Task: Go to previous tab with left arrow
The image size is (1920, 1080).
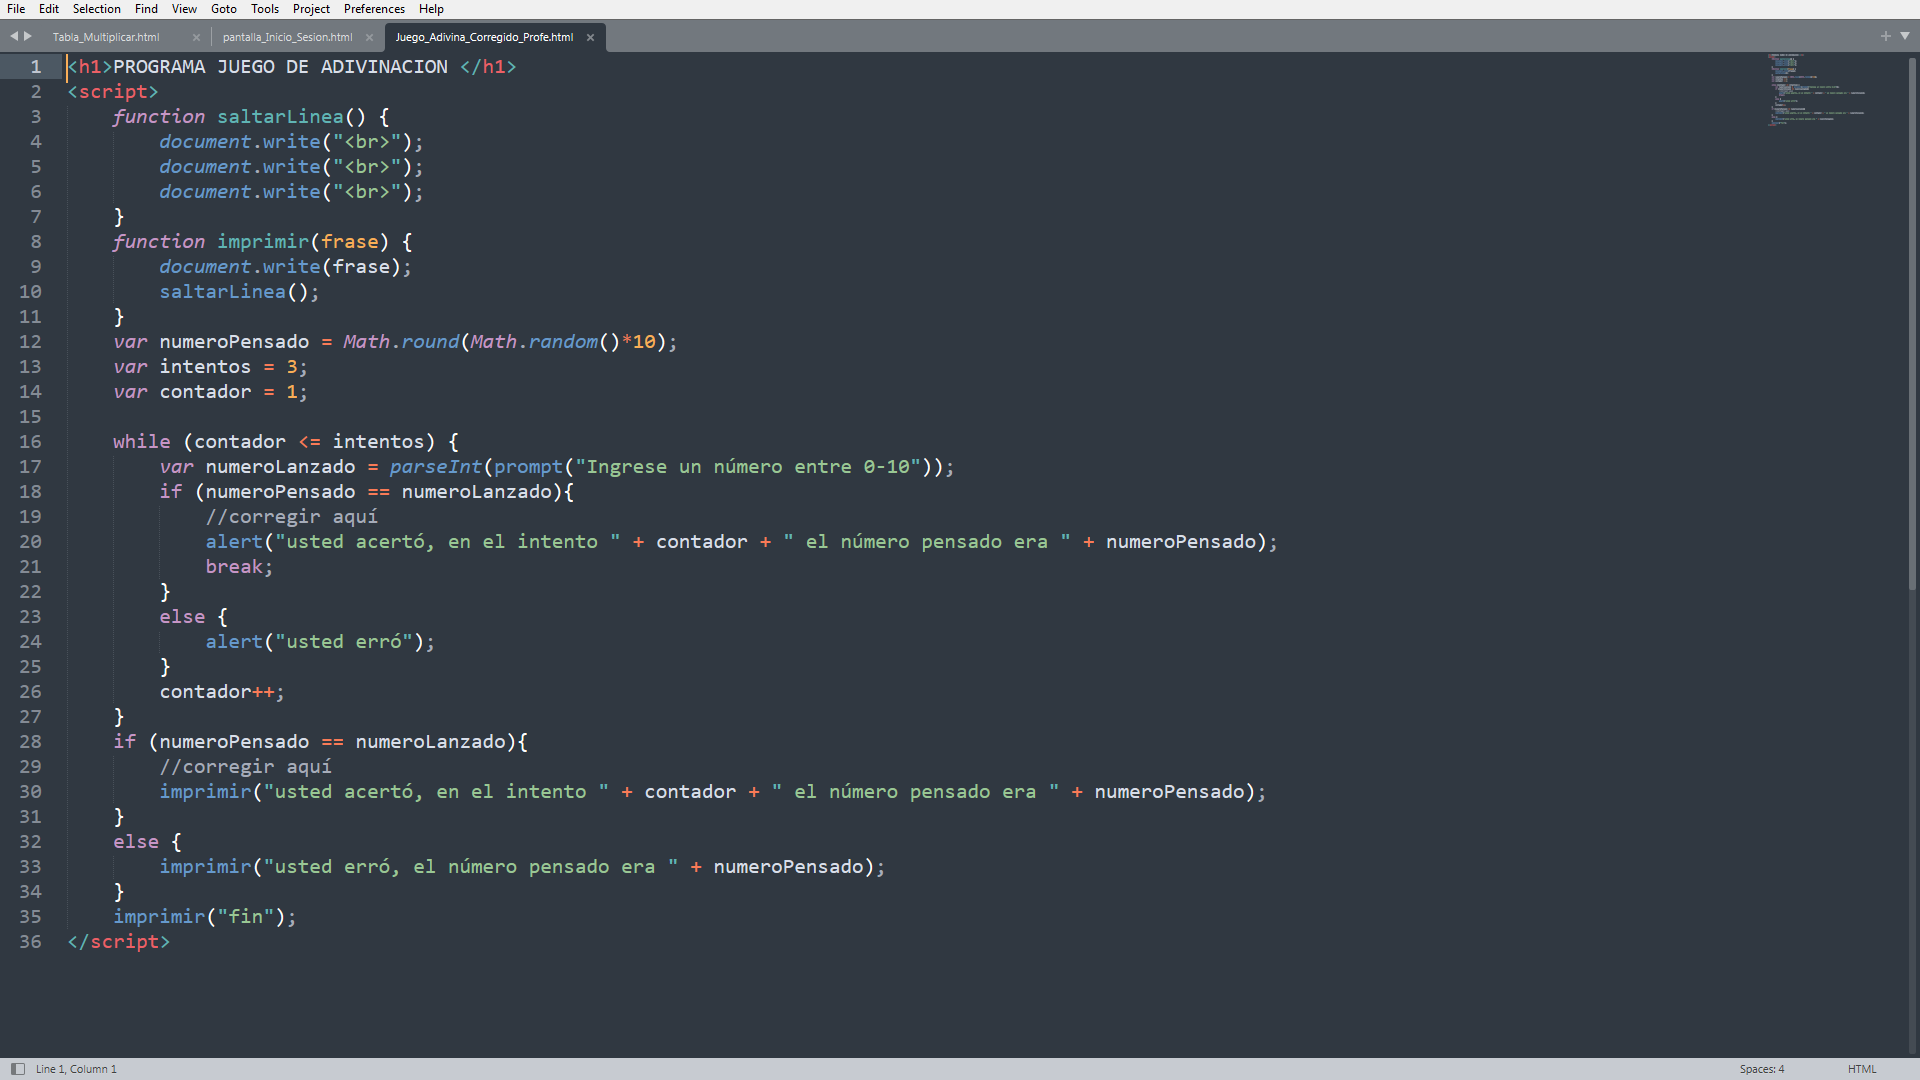Action: coord(14,36)
